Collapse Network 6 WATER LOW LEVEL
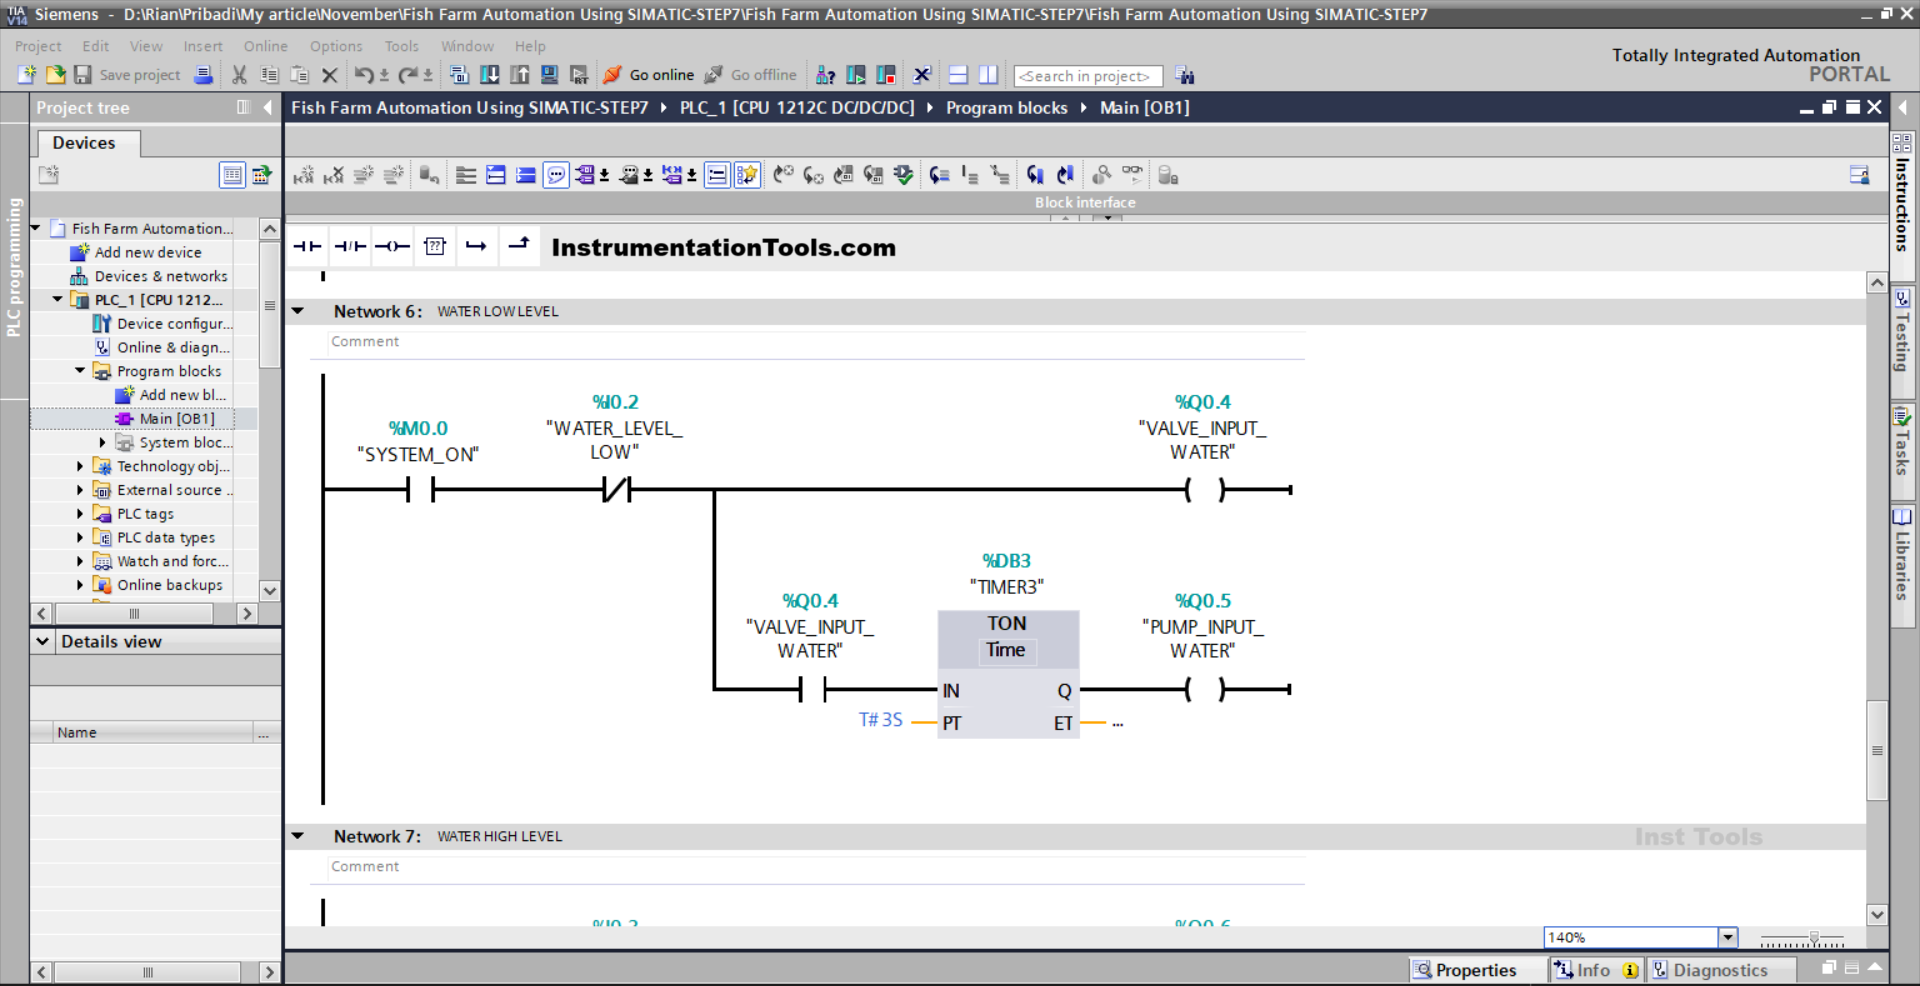This screenshot has width=1920, height=986. (x=298, y=311)
